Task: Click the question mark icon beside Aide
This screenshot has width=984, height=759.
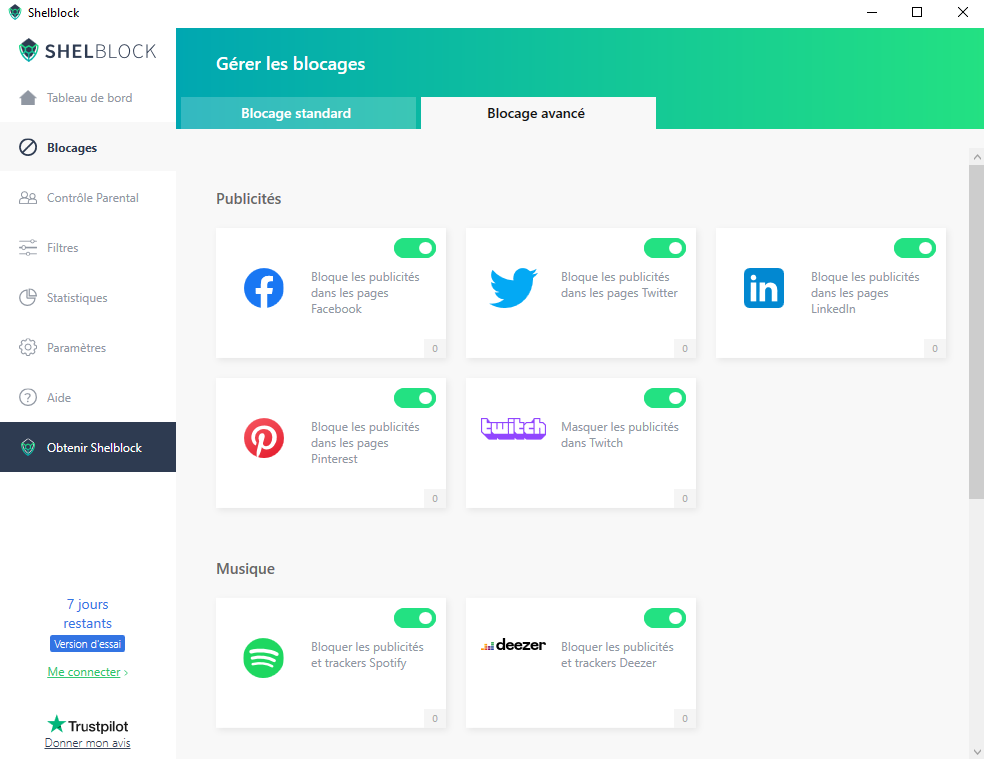Action: [x=28, y=397]
